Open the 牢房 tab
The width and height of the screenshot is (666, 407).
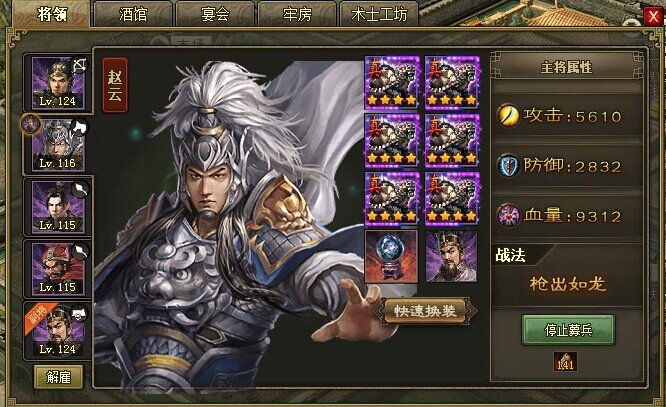pos(297,14)
